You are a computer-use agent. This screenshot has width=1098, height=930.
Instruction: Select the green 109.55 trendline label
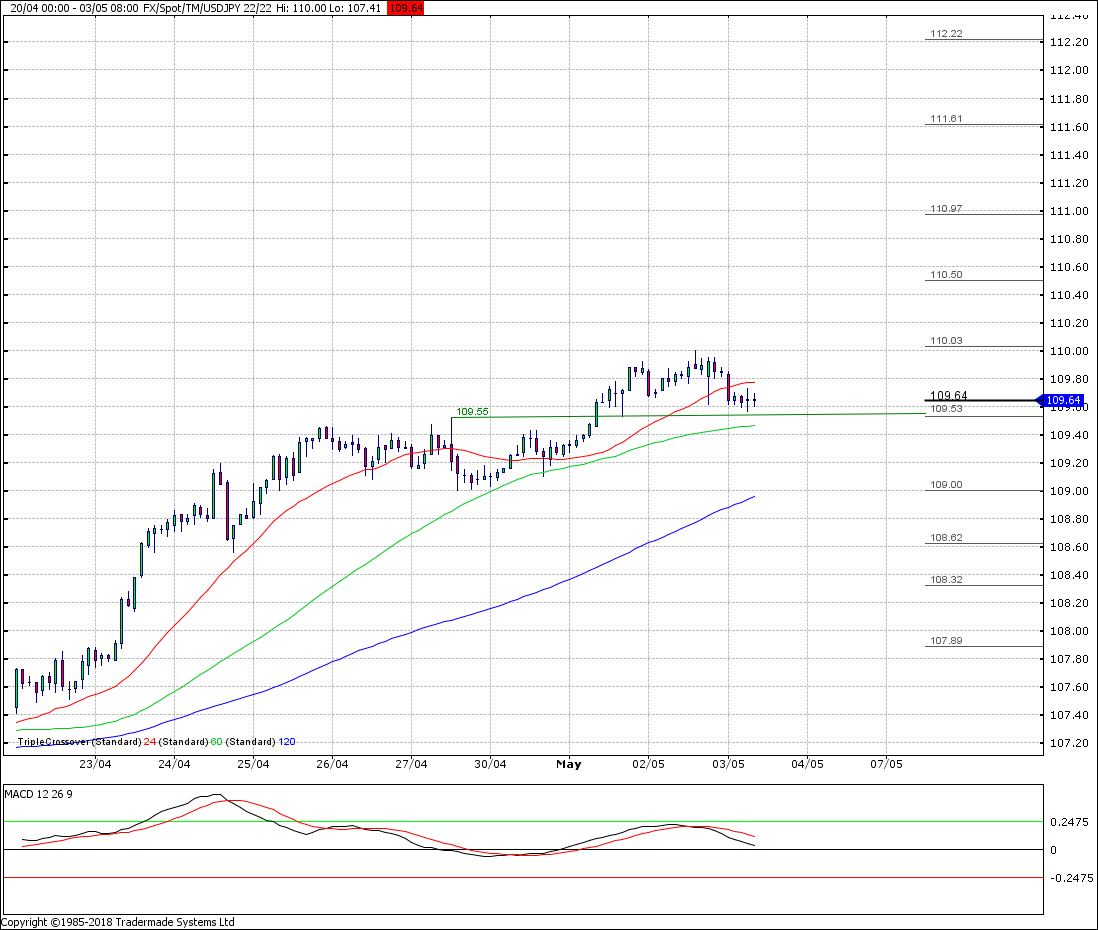pos(472,411)
